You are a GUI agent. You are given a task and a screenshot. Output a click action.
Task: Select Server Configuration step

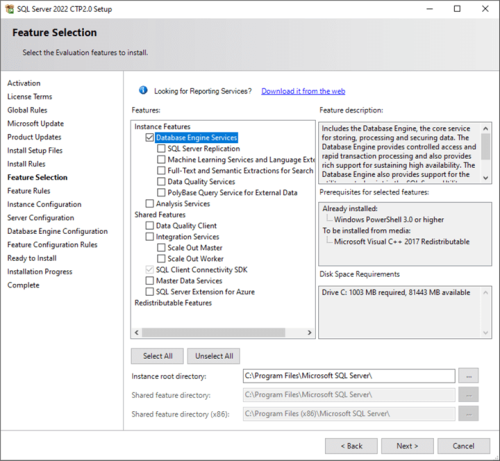(41, 218)
